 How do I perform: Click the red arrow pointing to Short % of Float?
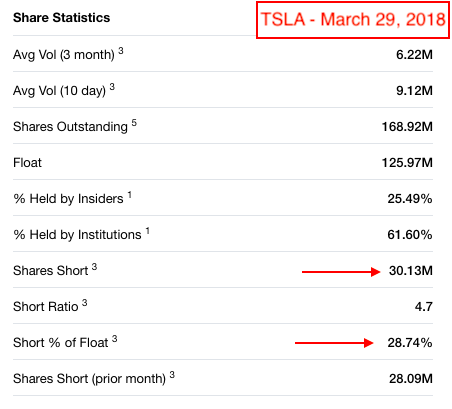click(334, 343)
